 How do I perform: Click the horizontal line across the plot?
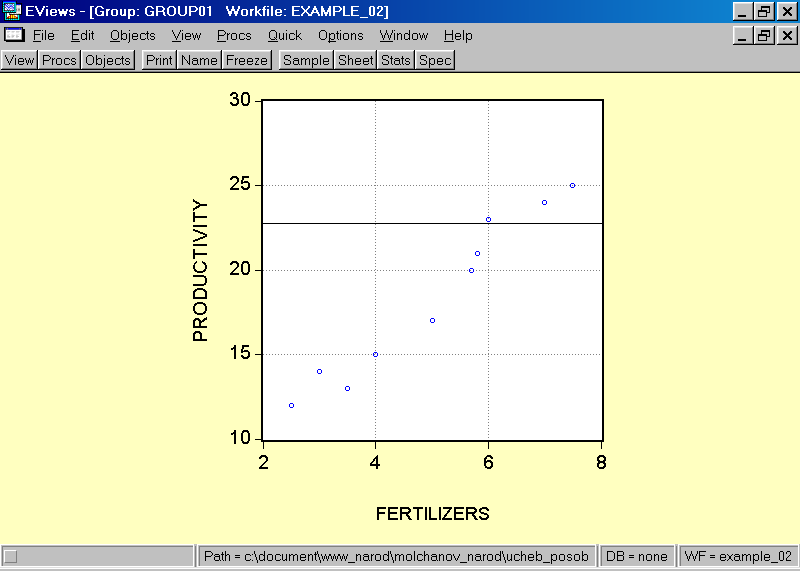pos(433,224)
